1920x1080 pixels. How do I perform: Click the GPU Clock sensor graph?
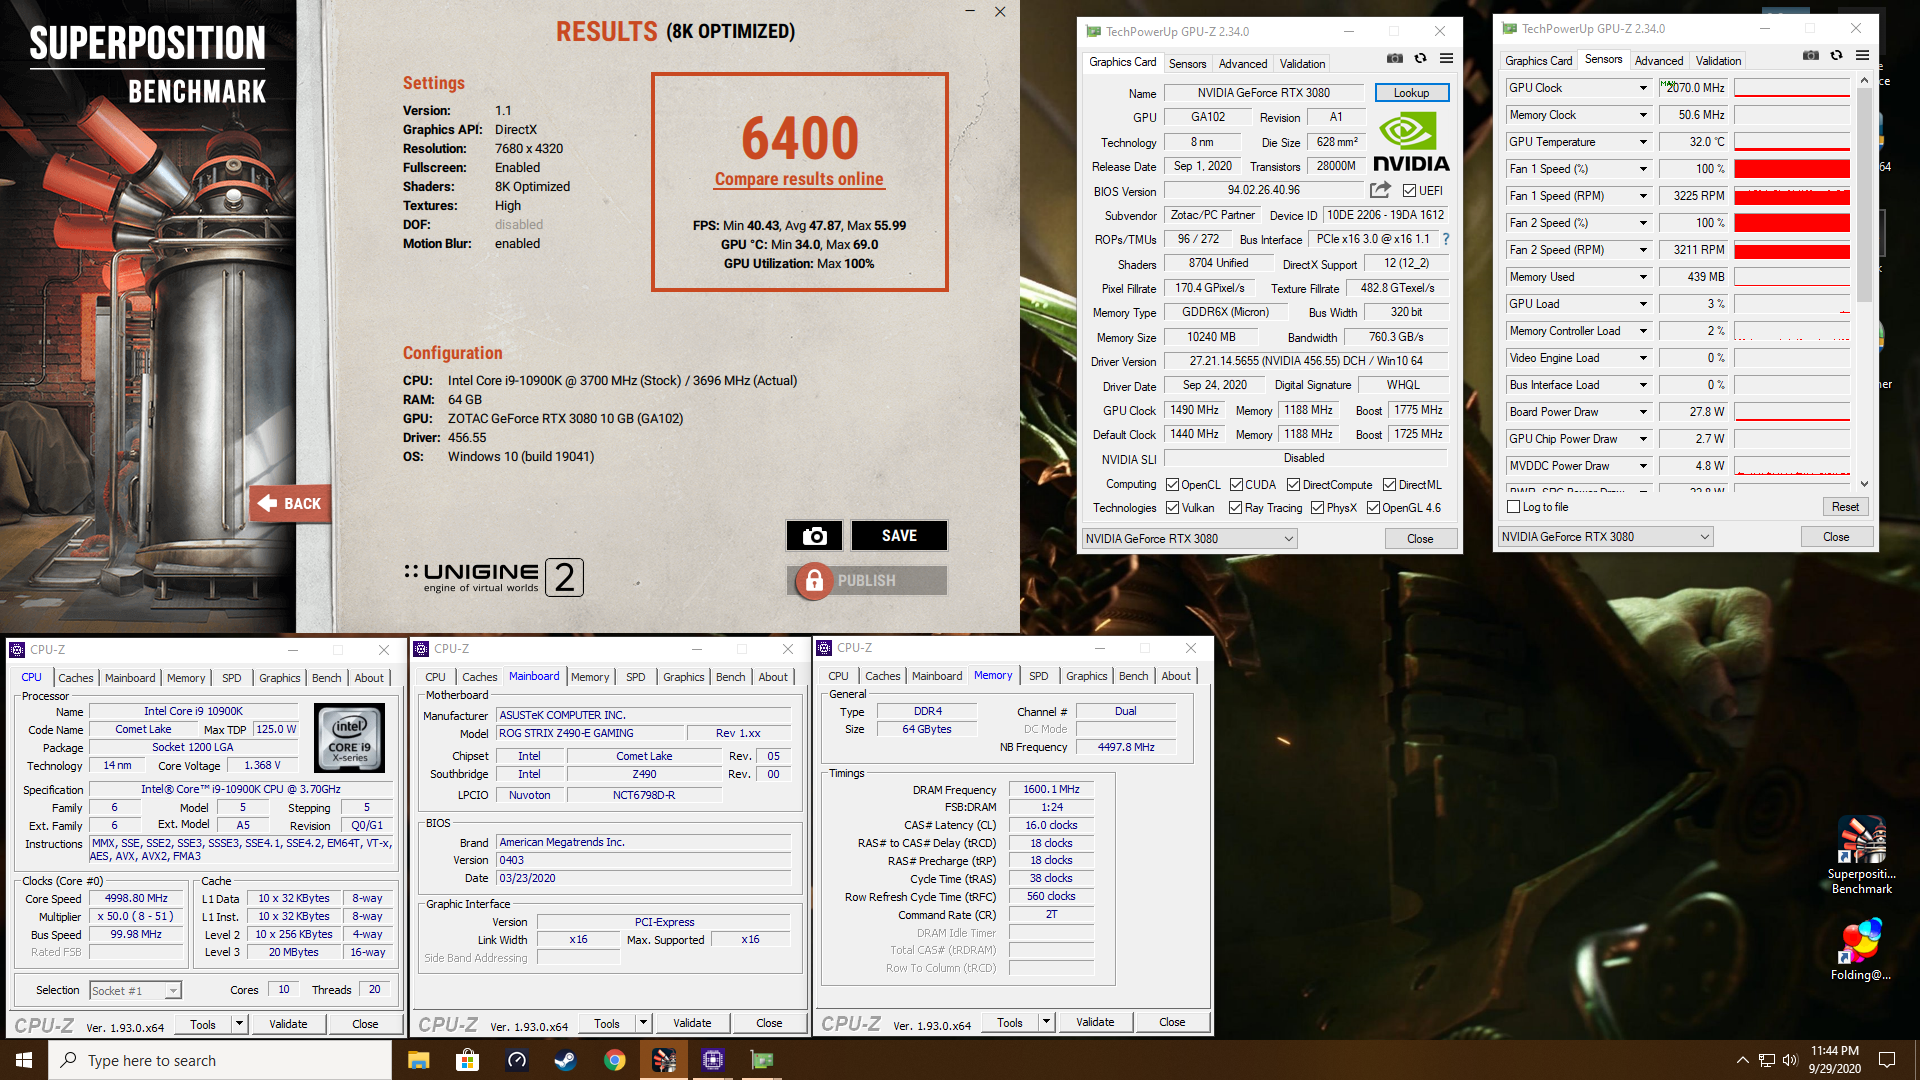pos(1792,88)
